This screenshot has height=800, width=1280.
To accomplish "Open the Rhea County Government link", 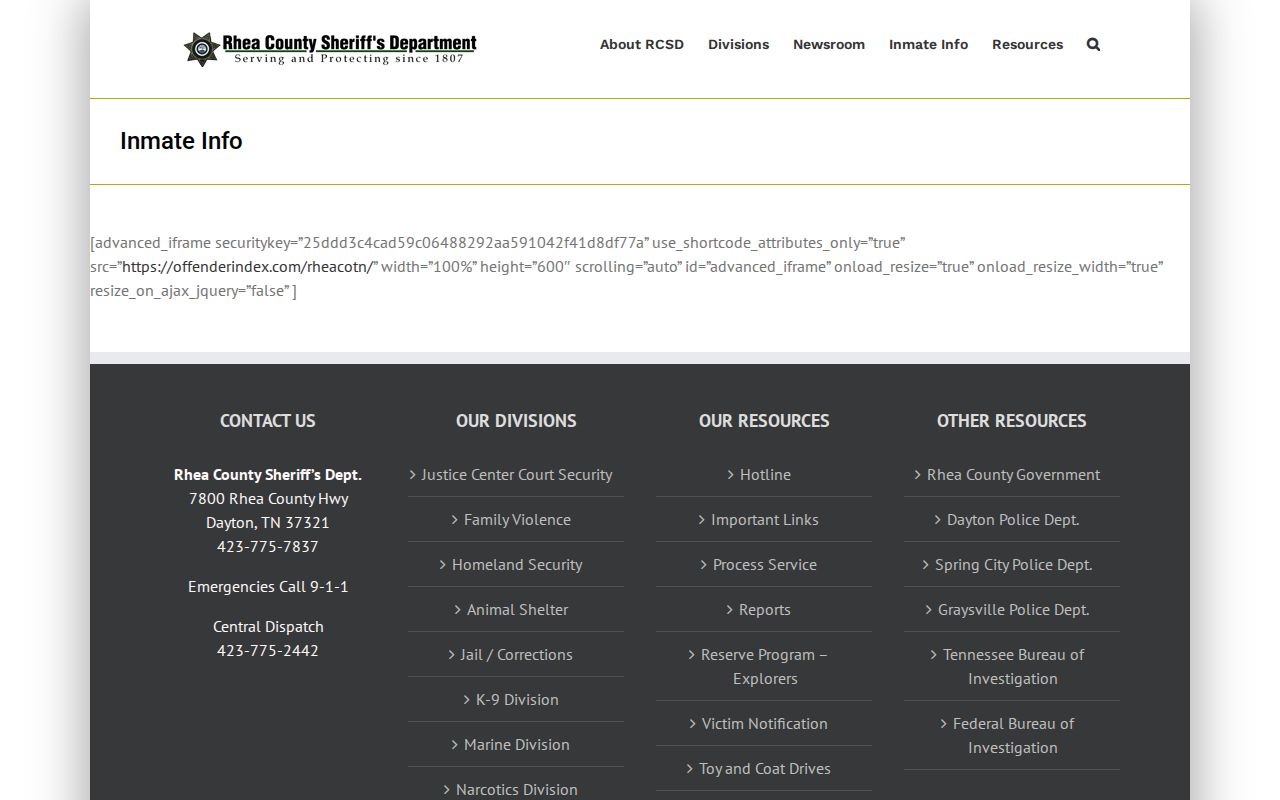I will (1013, 475).
